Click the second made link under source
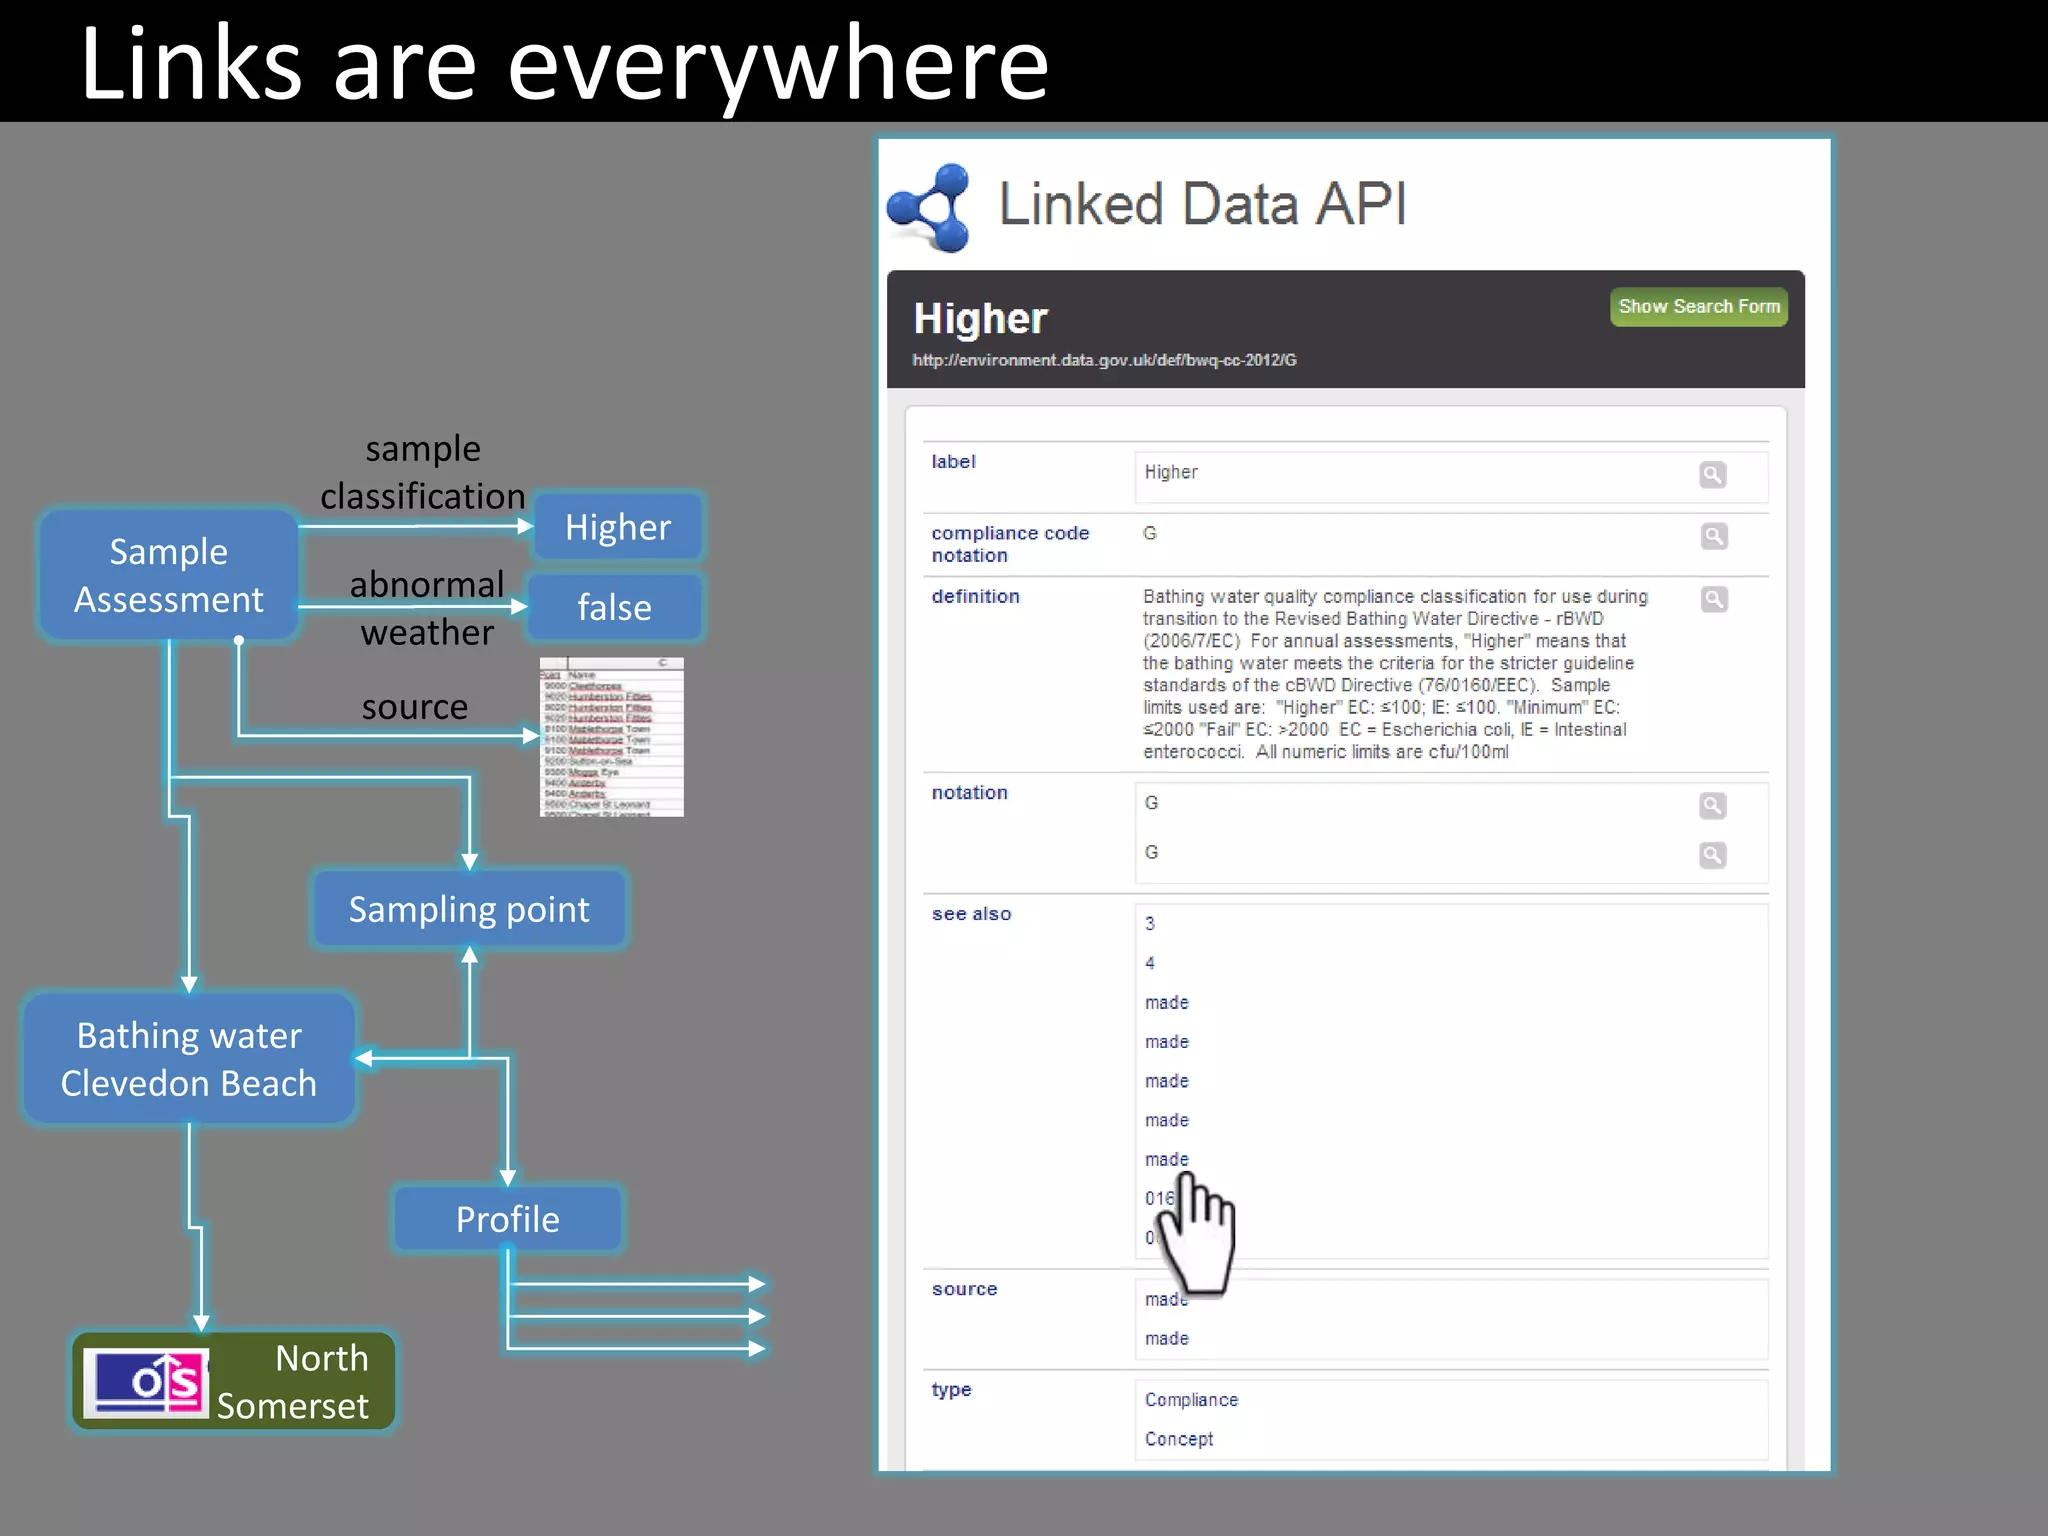The width and height of the screenshot is (2048, 1536). coord(1167,1338)
